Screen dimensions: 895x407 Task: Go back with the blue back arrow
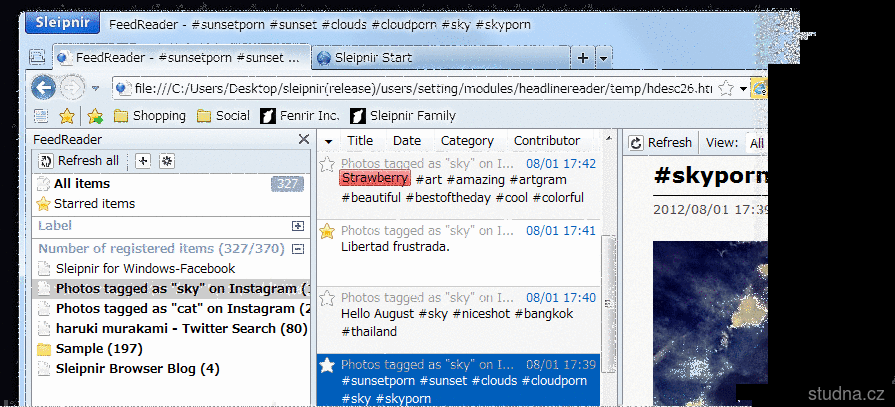(x=43, y=88)
